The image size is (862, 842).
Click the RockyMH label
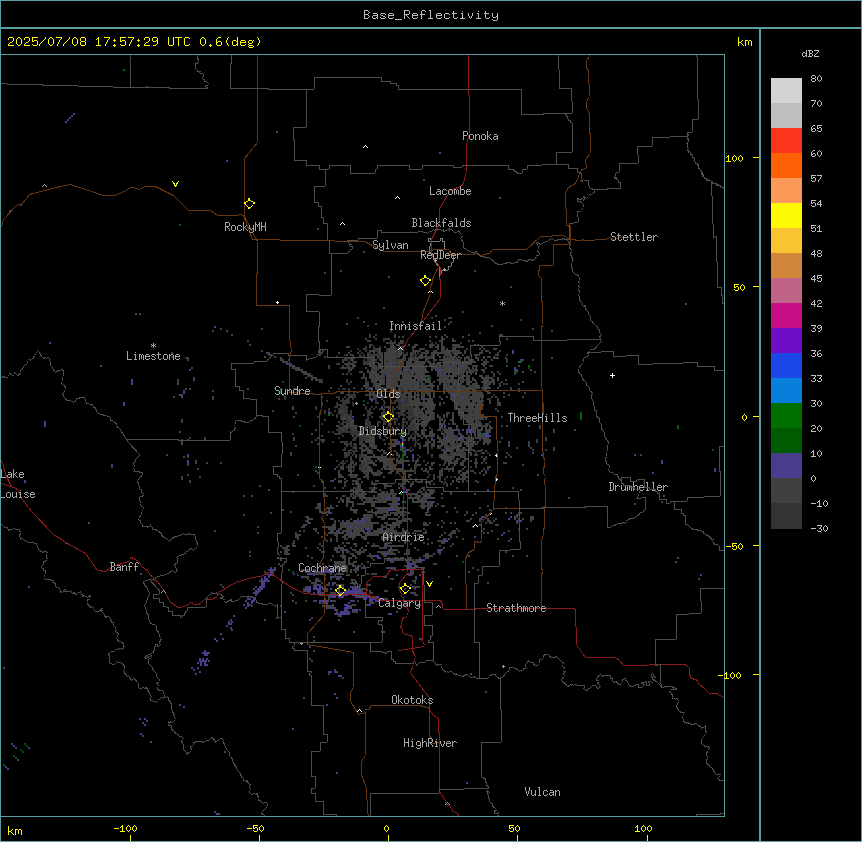pyautogui.click(x=245, y=226)
